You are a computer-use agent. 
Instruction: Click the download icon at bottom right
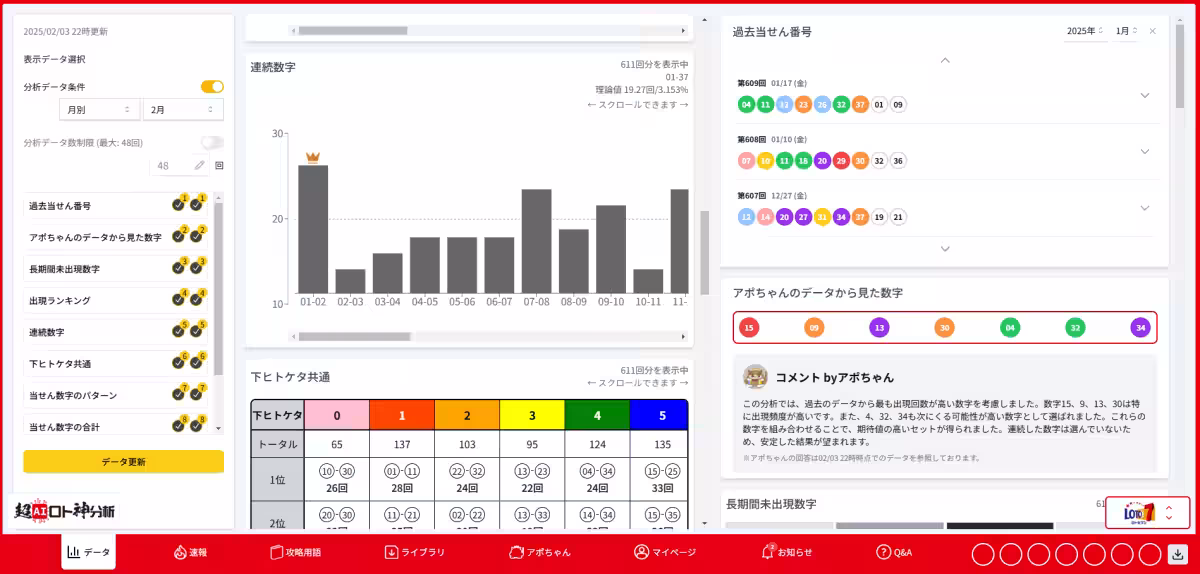click(x=1177, y=554)
